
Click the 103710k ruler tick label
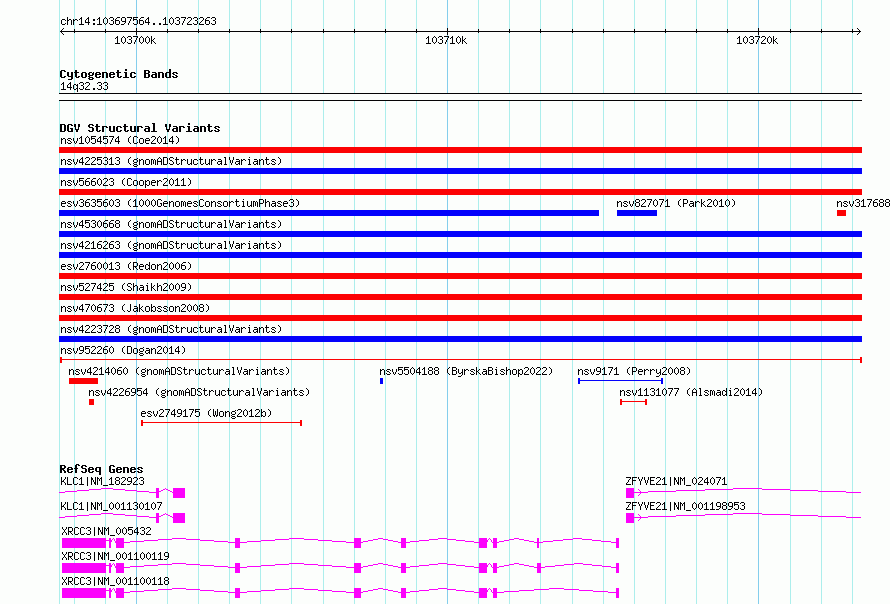click(x=446, y=40)
